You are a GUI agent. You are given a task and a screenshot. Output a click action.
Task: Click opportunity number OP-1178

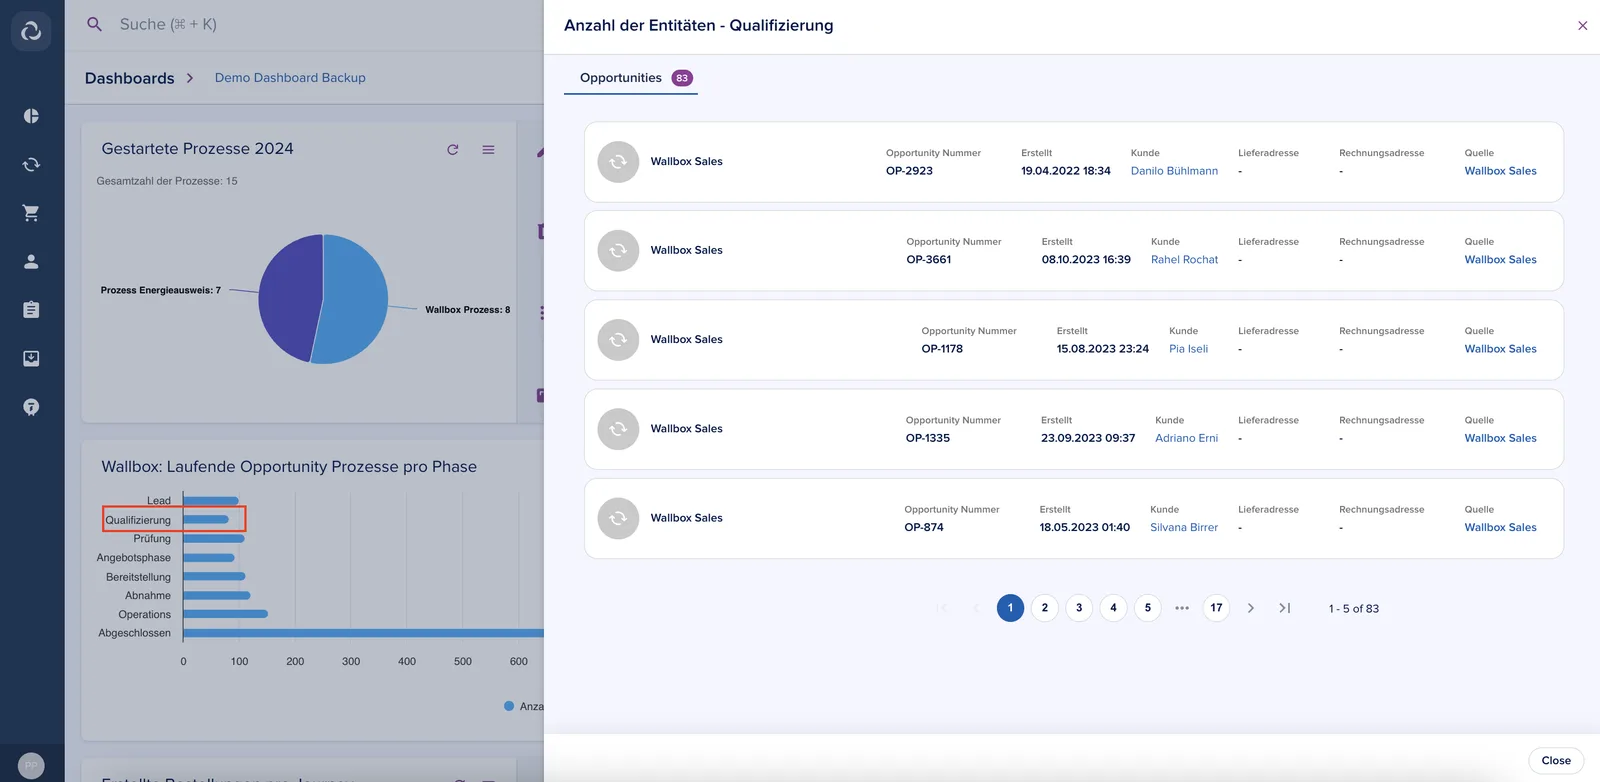coord(942,349)
